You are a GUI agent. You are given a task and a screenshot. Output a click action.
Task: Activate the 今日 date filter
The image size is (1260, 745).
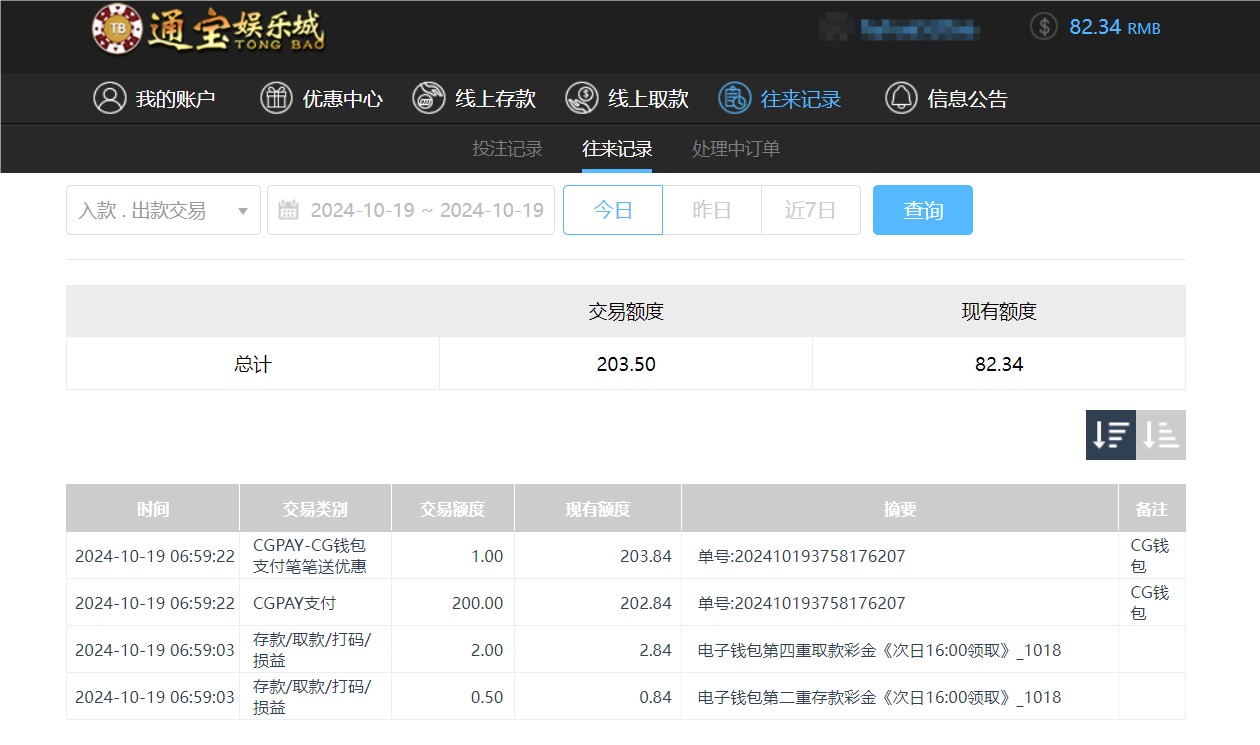point(612,210)
